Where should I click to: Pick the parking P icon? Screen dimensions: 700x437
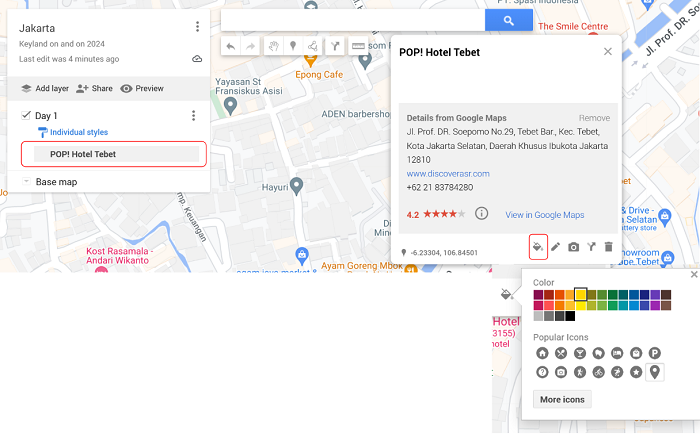654,354
